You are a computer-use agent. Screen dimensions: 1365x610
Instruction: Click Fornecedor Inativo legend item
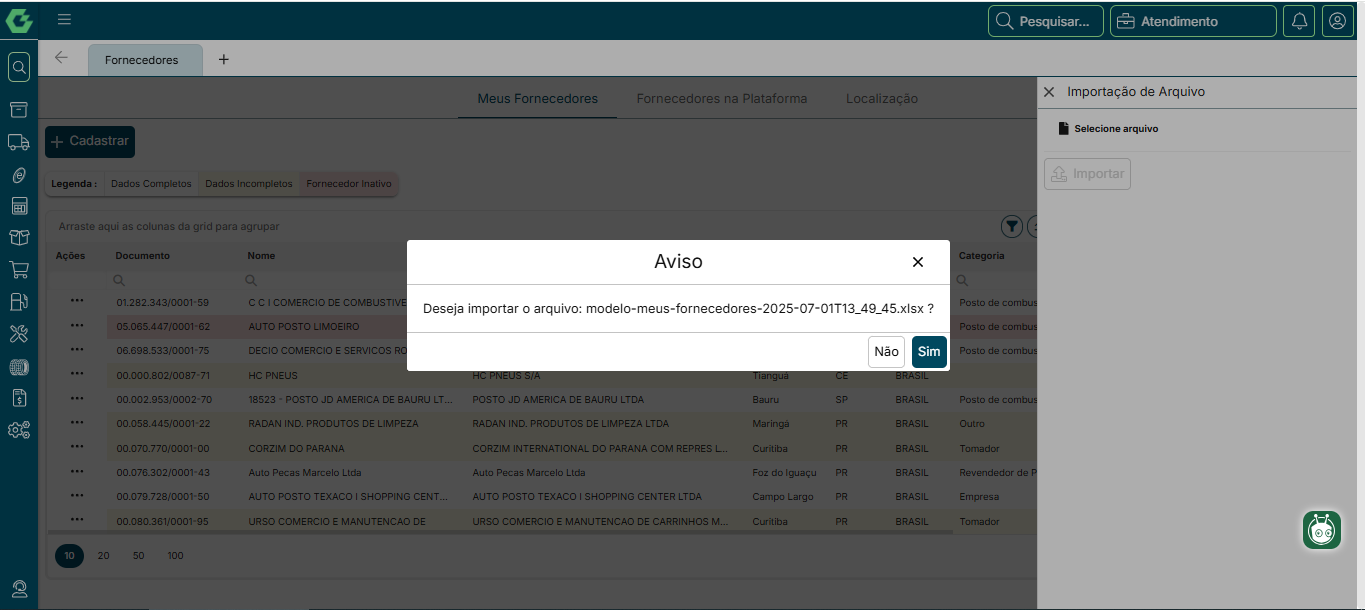click(349, 184)
